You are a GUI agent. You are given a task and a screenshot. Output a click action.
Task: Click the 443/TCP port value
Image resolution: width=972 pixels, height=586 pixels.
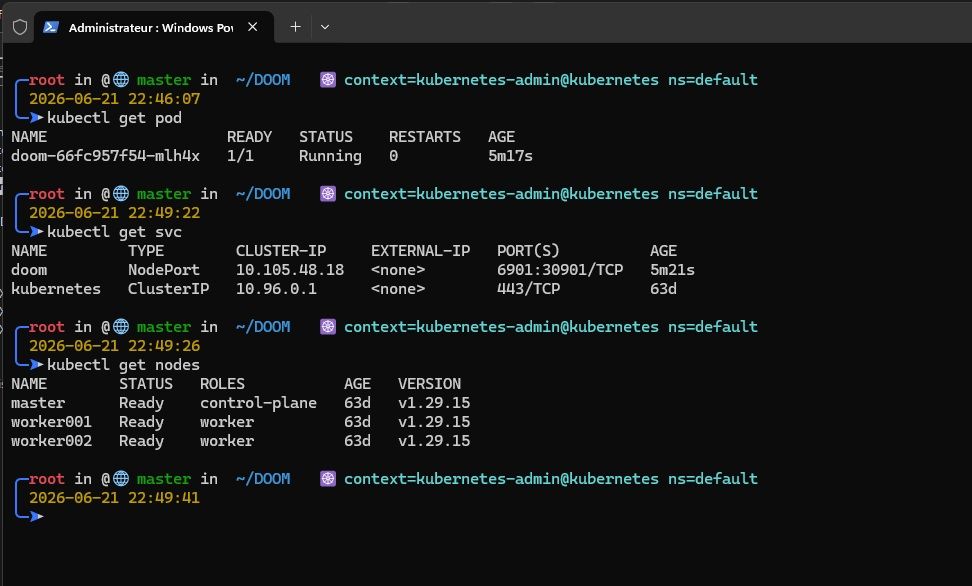528,289
